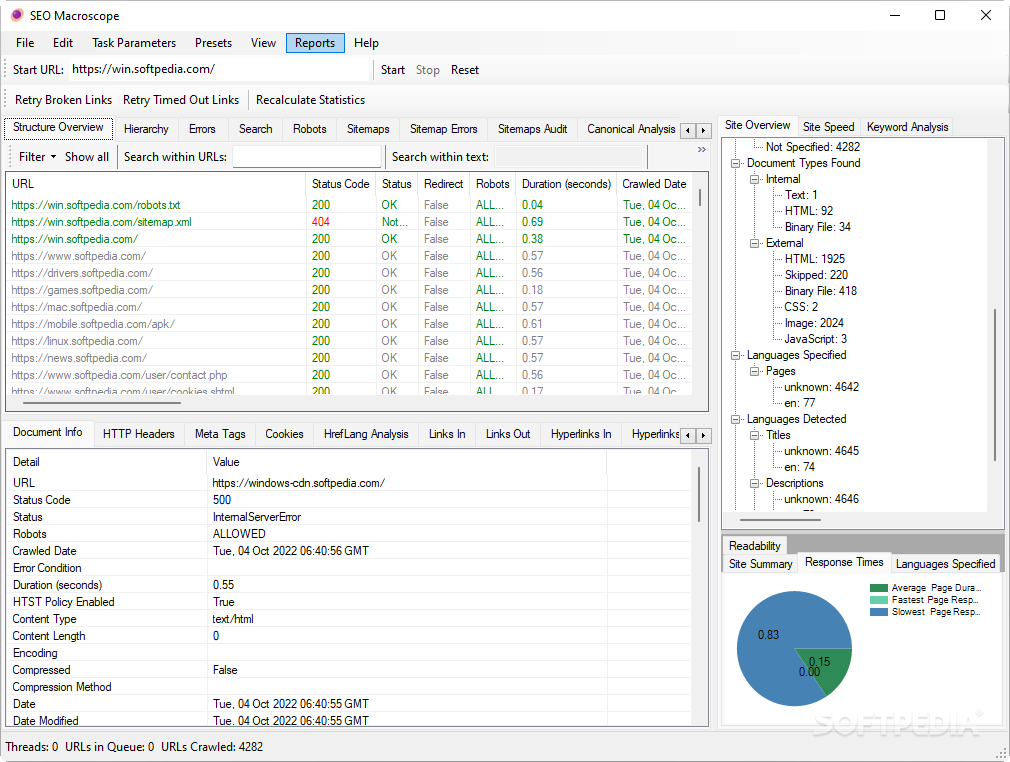This screenshot has height=762, width=1010.
Task: Click the Show all button
Action: click(x=87, y=157)
